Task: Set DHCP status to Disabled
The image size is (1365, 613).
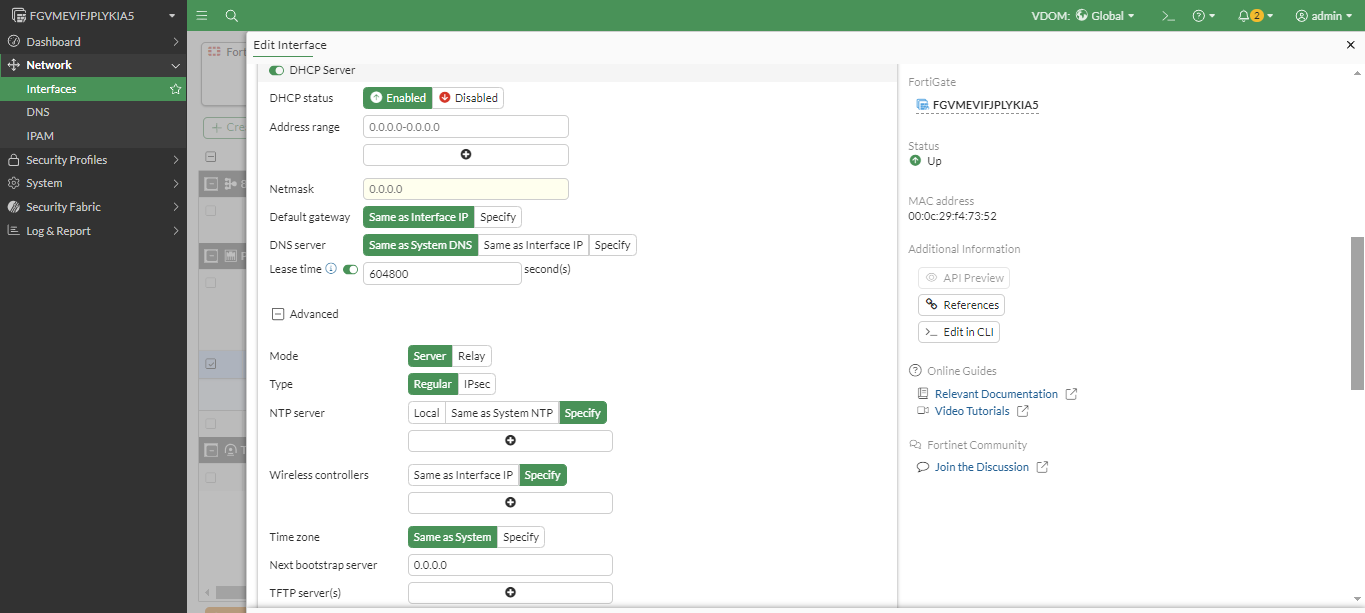Action: pos(468,98)
